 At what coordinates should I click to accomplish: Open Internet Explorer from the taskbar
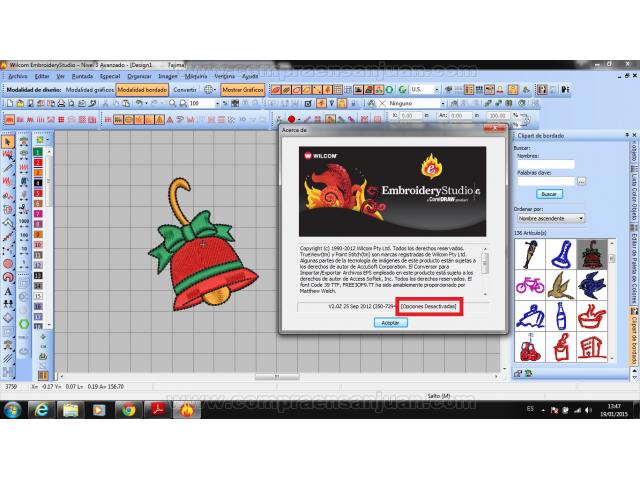[40, 409]
